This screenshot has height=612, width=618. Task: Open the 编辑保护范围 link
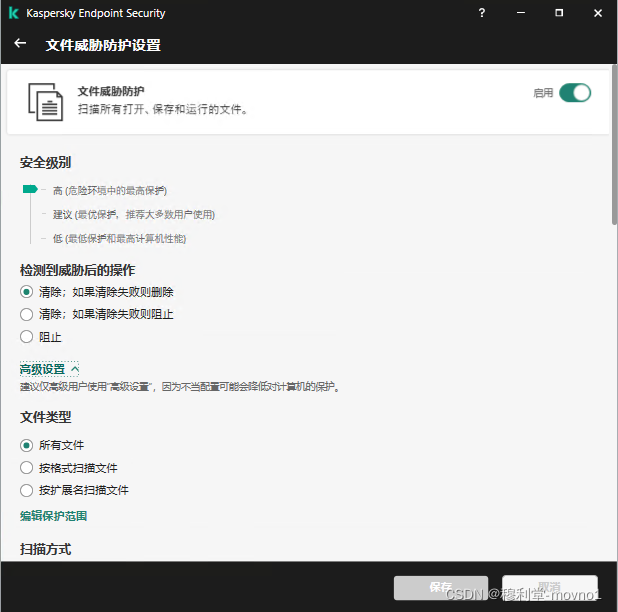coord(53,516)
